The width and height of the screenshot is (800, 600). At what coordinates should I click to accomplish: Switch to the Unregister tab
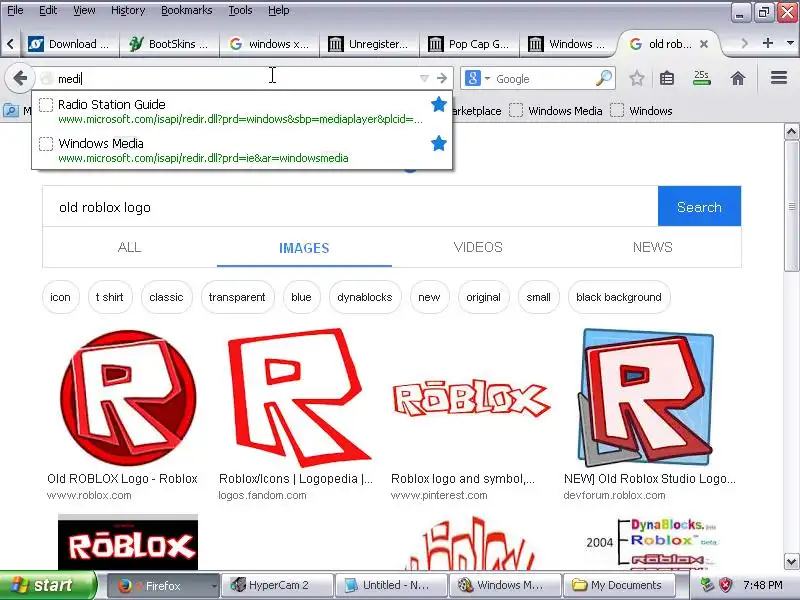[x=369, y=44]
